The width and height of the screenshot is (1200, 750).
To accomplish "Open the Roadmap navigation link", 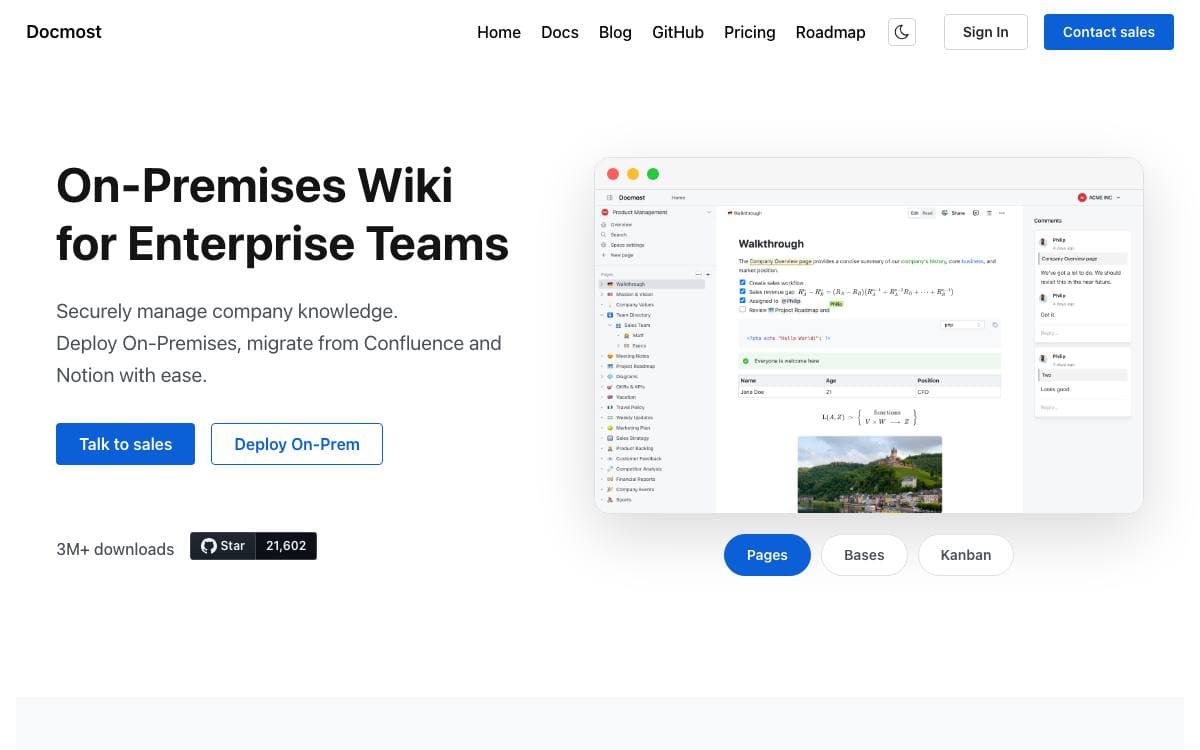I will [x=830, y=32].
